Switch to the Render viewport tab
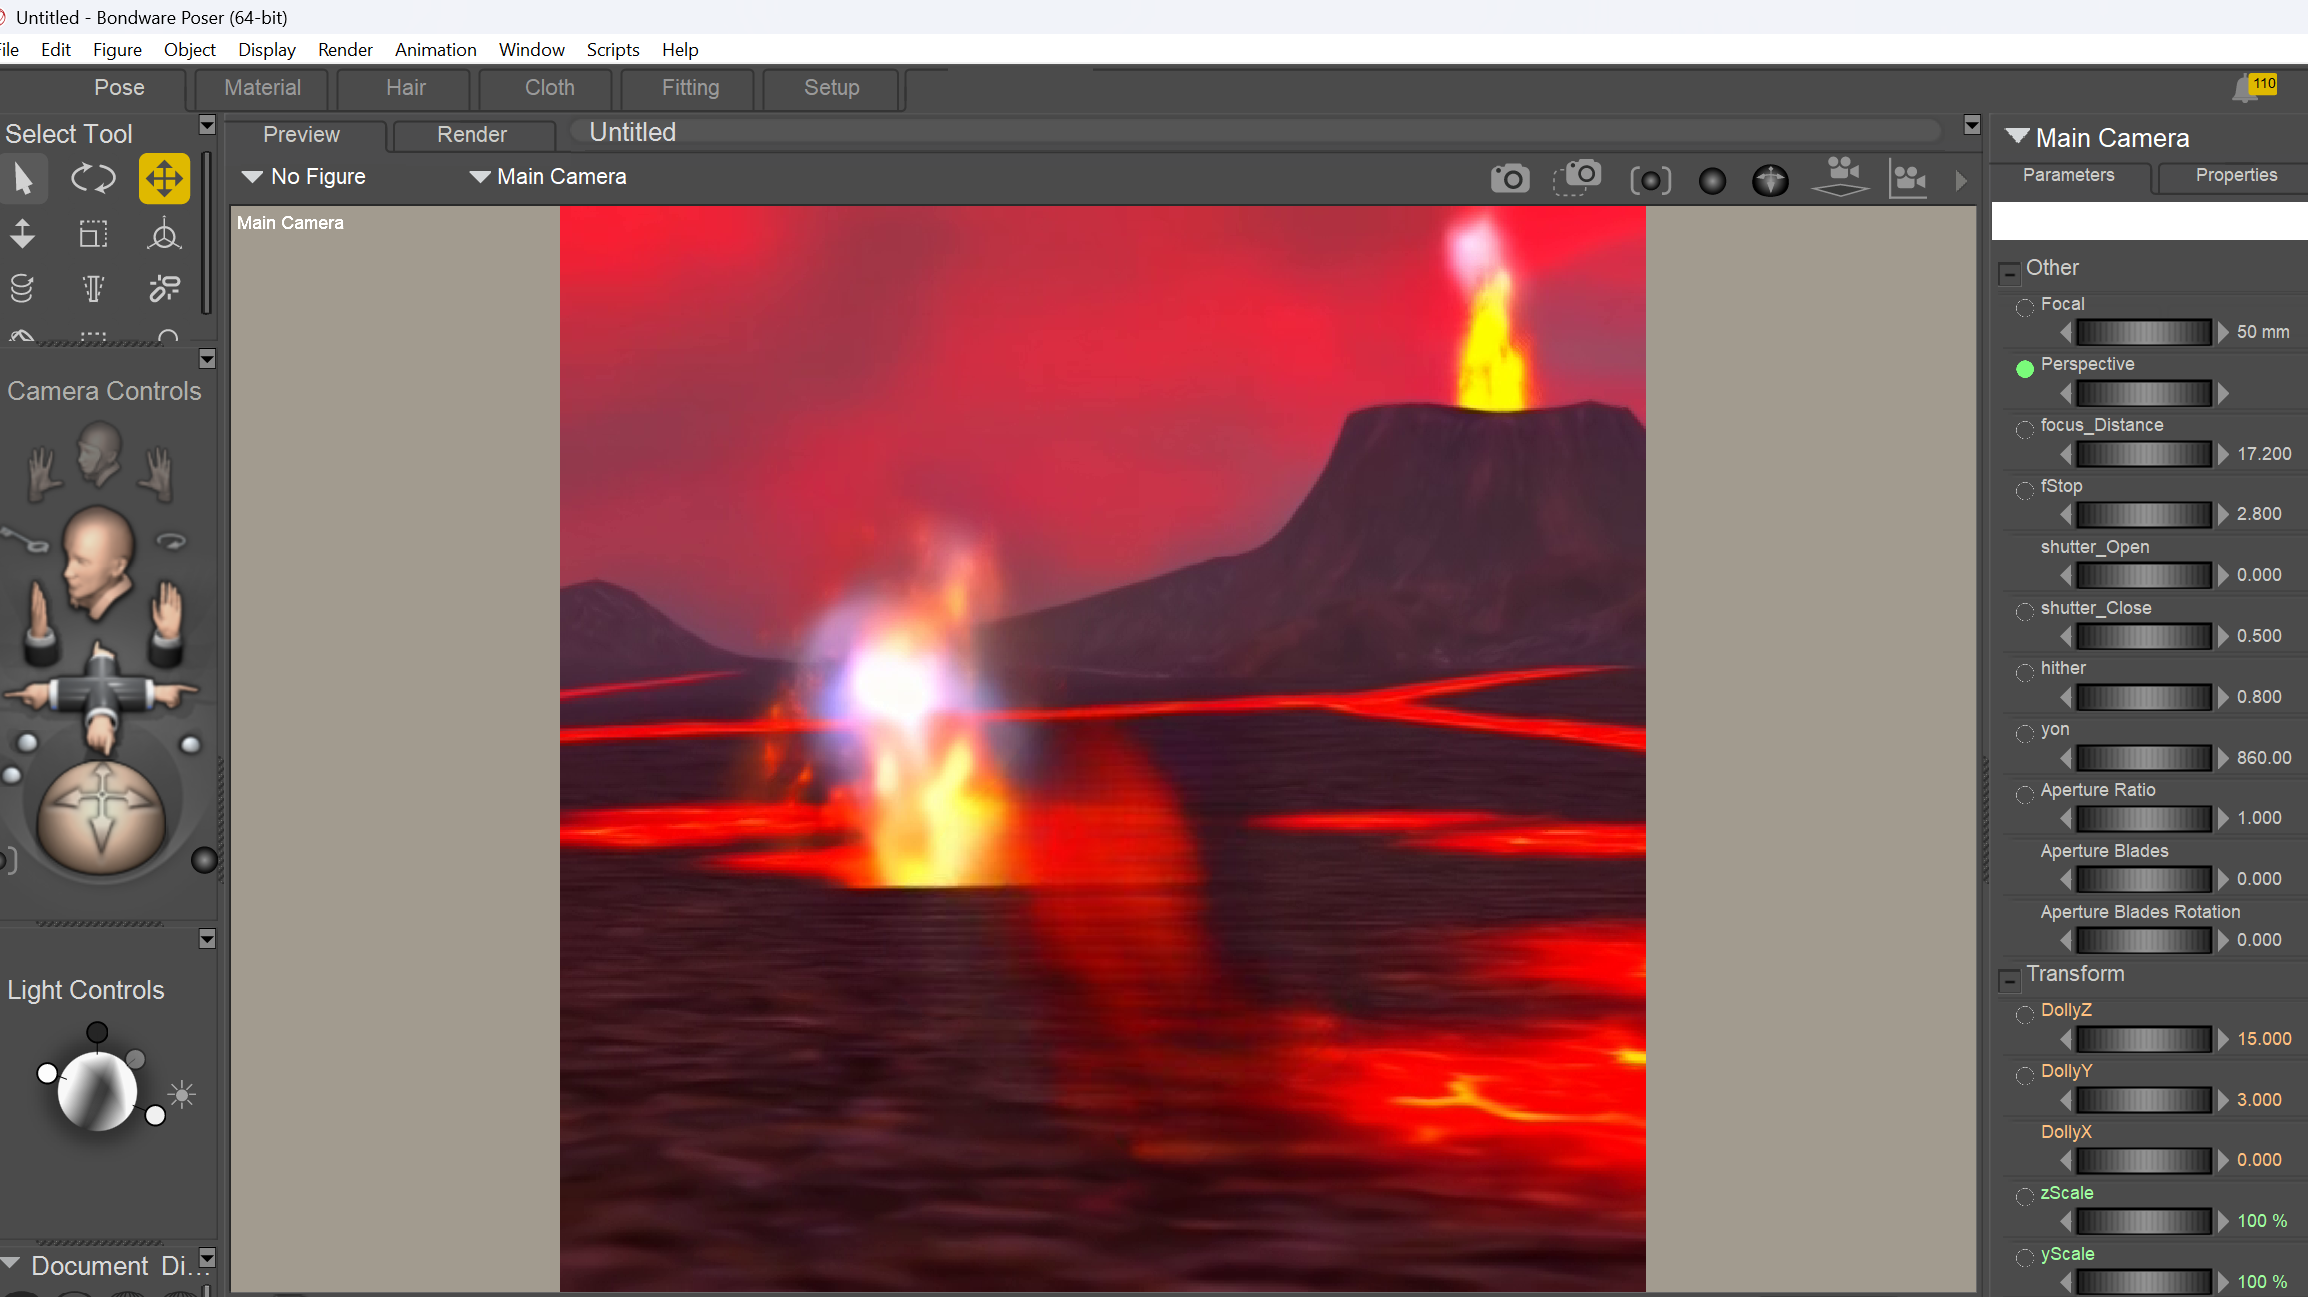2308x1297 pixels. coord(472,135)
